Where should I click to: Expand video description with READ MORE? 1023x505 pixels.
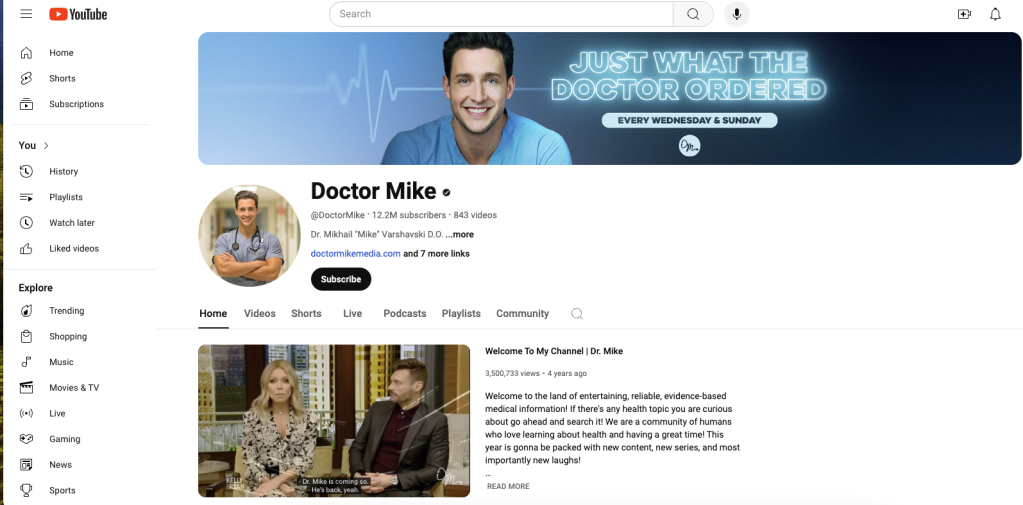pos(508,486)
